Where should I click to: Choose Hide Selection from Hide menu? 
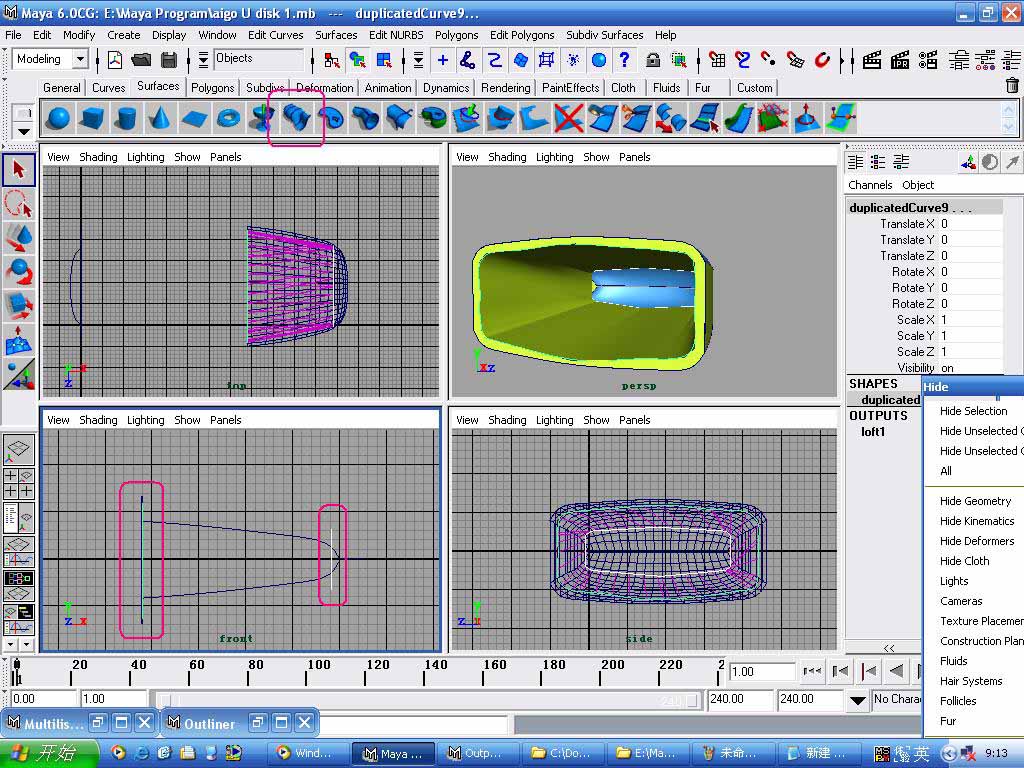pyautogui.click(x=973, y=411)
